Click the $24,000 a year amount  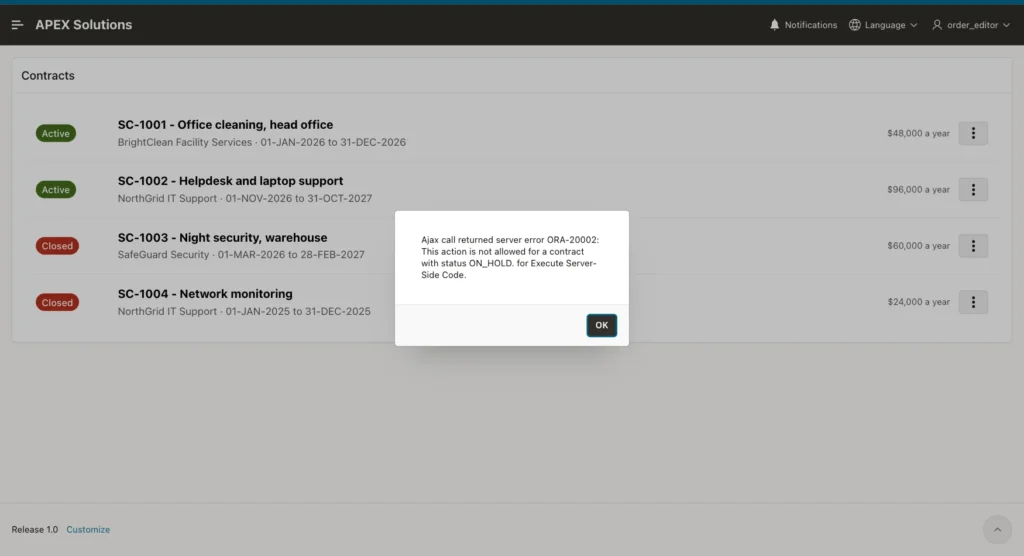pyautogui.click(x=918, y=302)
